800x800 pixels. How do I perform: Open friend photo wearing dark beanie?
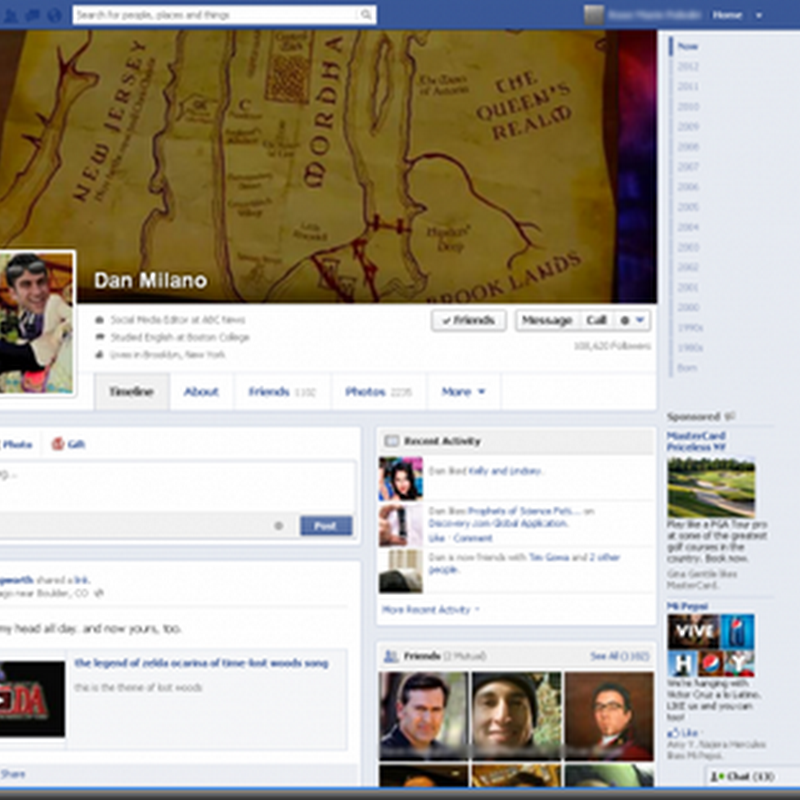(x=516, y=716)
